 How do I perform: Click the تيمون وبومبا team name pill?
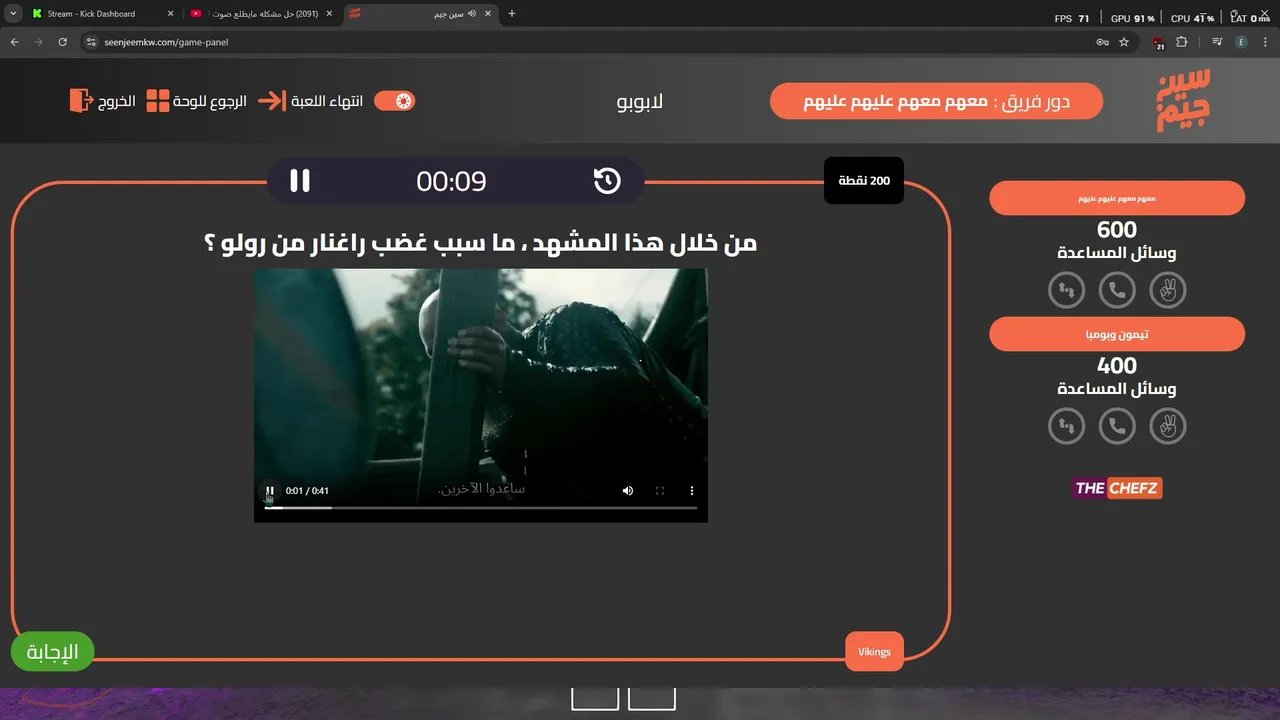point(1117,334)
